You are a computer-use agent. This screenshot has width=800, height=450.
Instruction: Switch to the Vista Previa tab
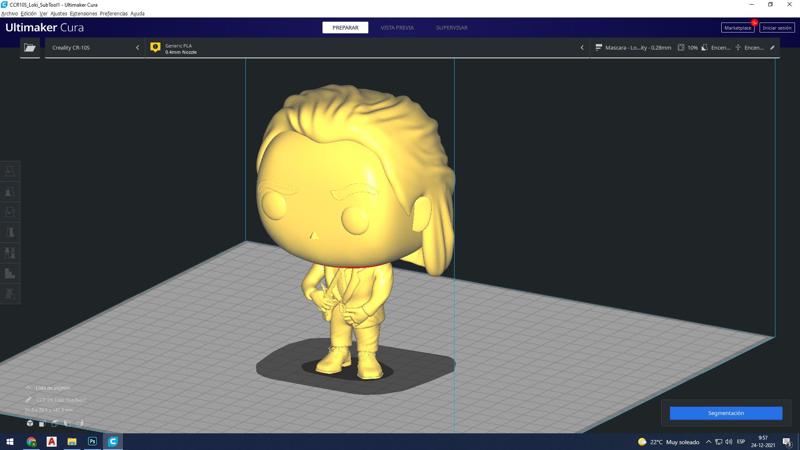click(x=397, y=28)
